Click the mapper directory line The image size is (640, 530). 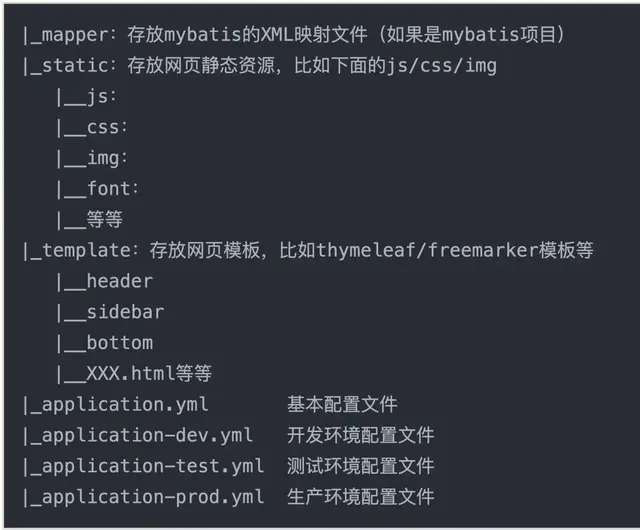(294, 35)
